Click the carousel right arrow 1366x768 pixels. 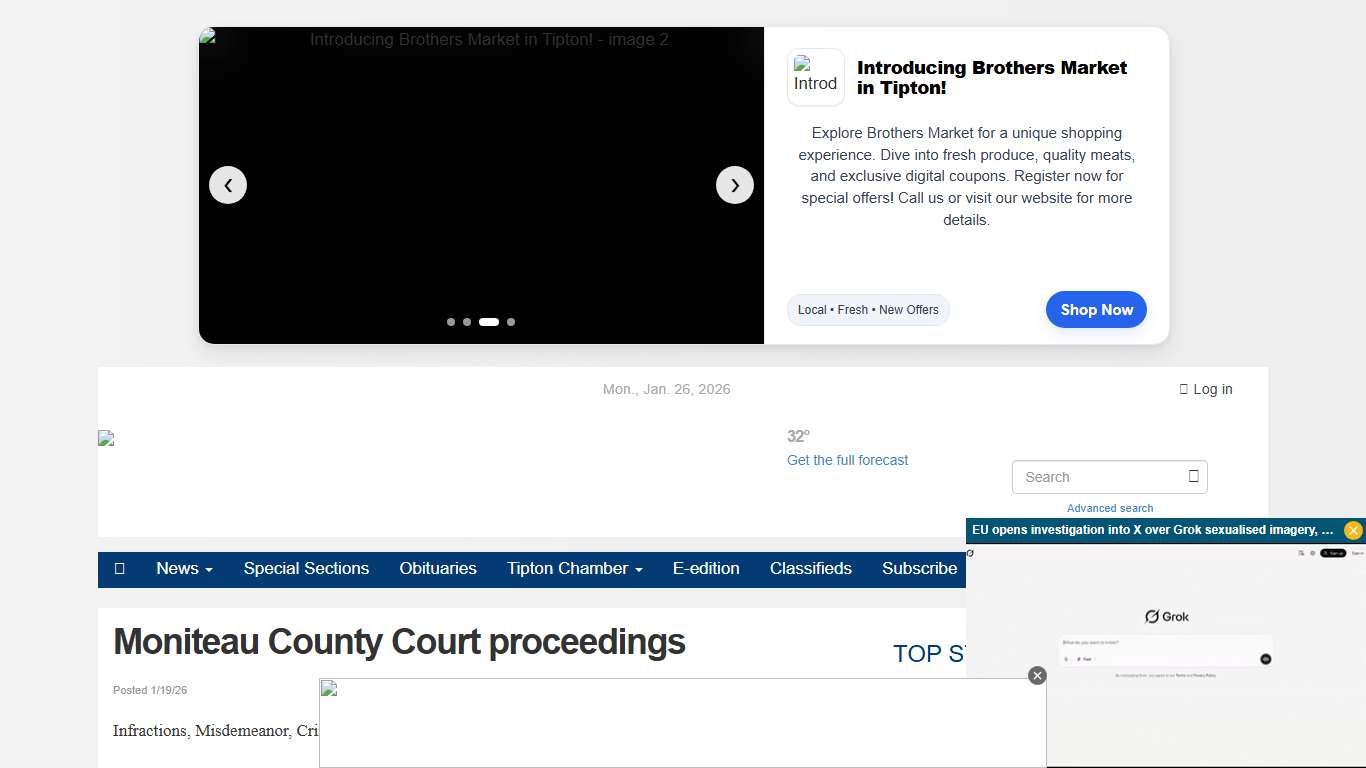[x=735, y=185]
